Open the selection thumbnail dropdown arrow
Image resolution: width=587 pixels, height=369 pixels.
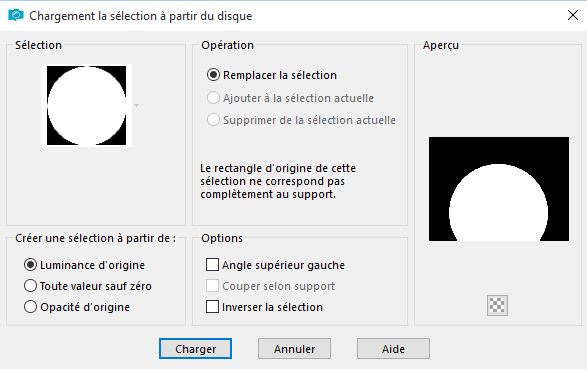[137, 106]
